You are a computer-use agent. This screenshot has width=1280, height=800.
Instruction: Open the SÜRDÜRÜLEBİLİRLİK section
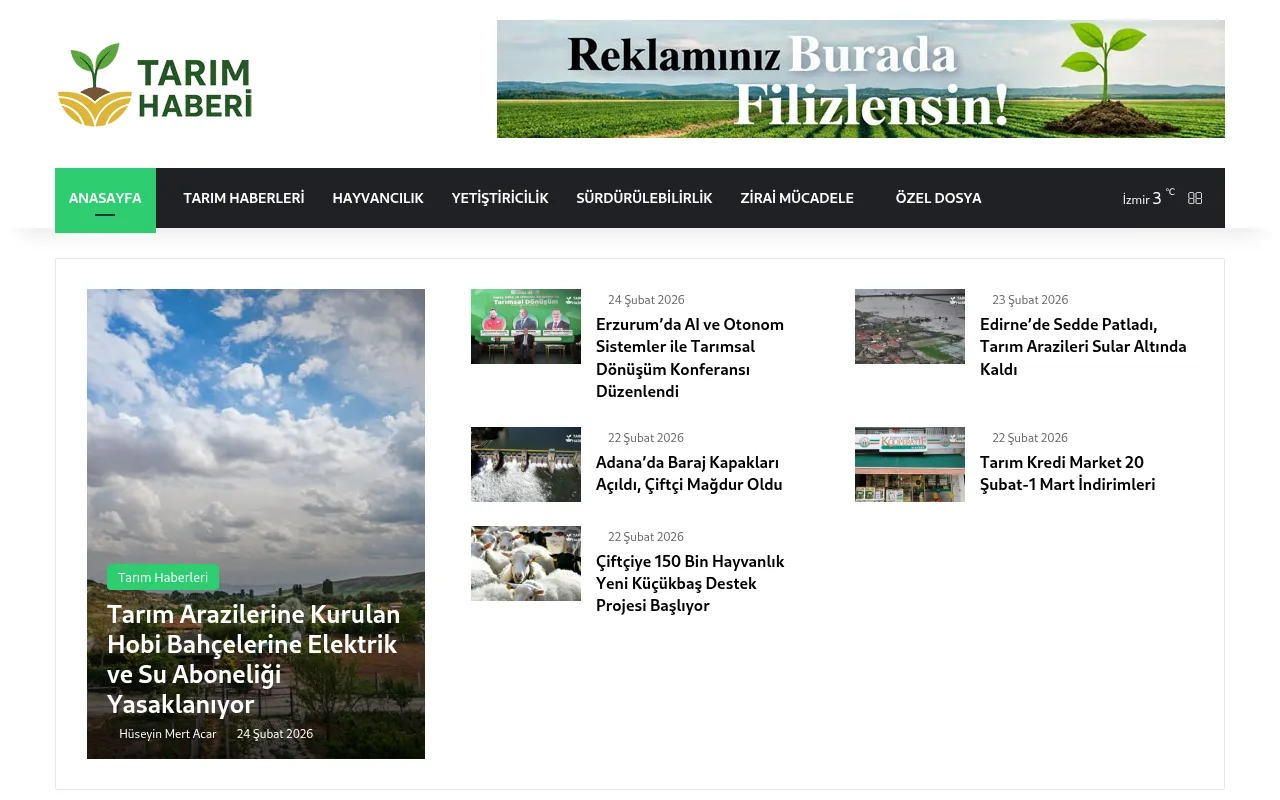644,198
